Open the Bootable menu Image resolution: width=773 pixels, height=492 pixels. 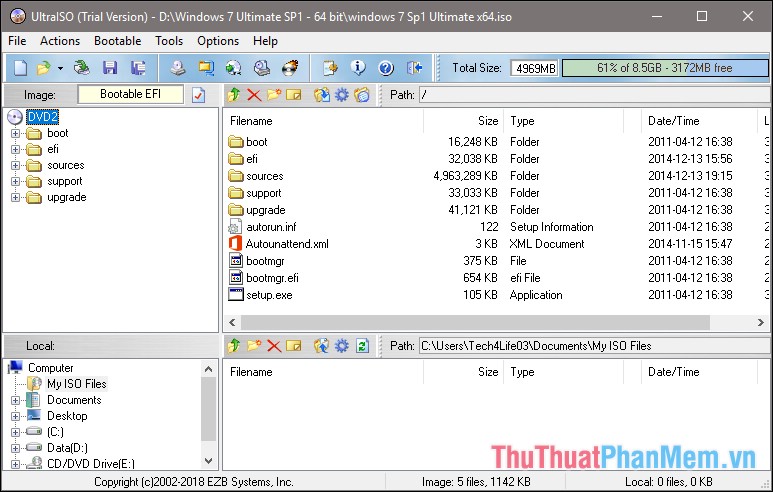[x=117, y=41]
